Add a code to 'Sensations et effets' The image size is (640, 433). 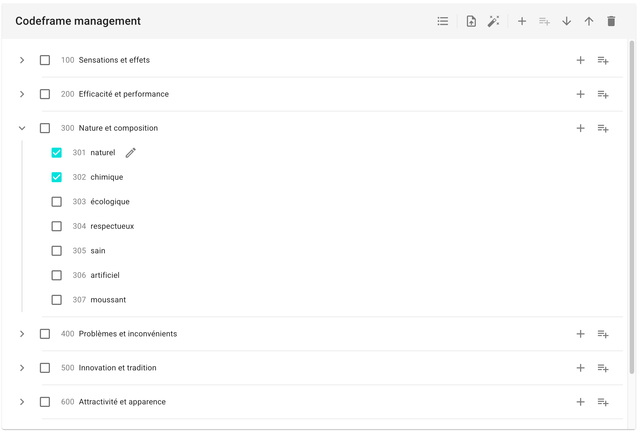click(580, 60)
